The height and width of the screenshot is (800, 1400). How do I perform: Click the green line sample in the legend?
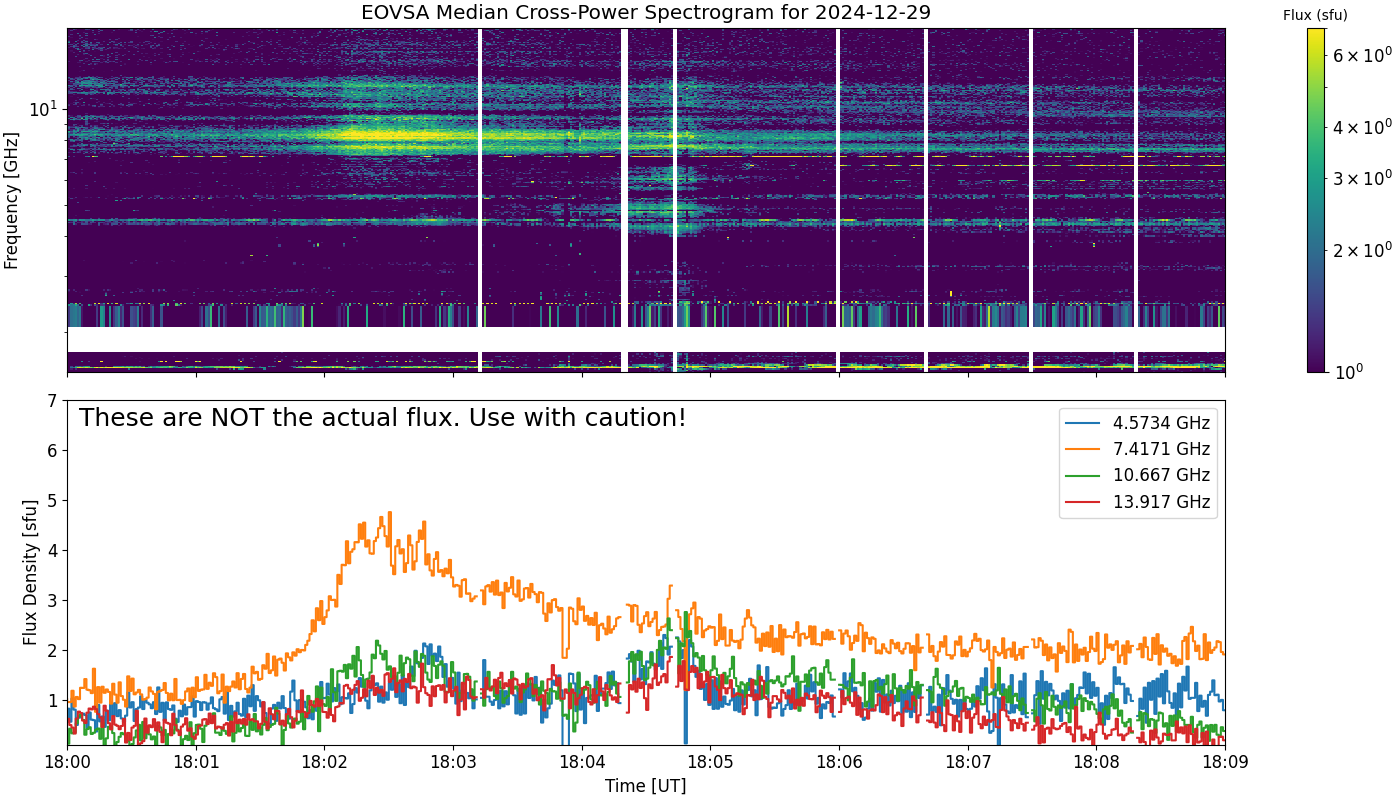click(1084, 475)
